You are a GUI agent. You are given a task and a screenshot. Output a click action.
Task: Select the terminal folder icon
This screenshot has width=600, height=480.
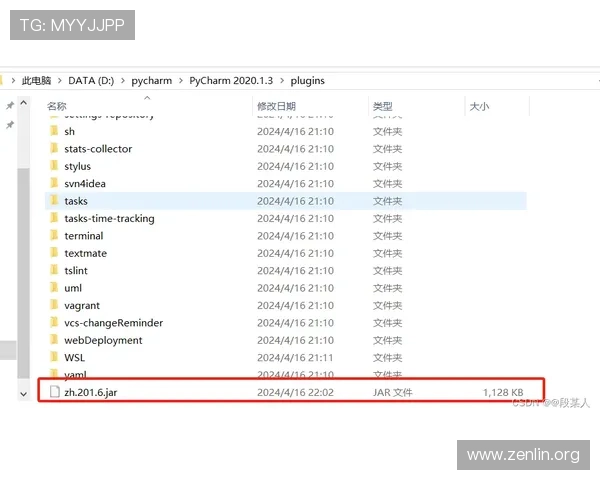pos(54,236)
